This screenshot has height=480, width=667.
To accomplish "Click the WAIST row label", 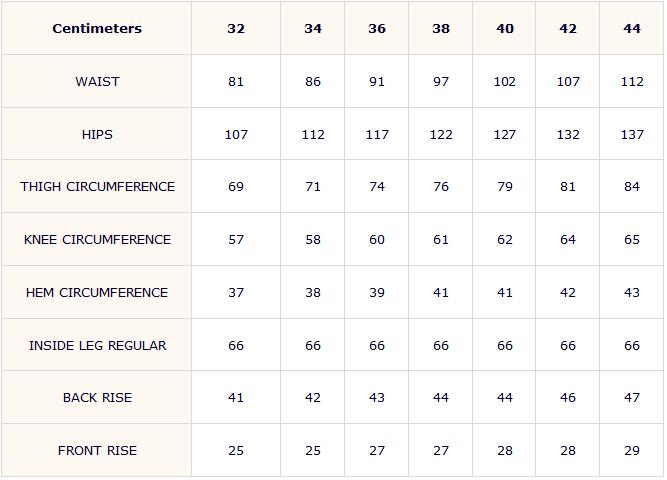I will 97,81.
